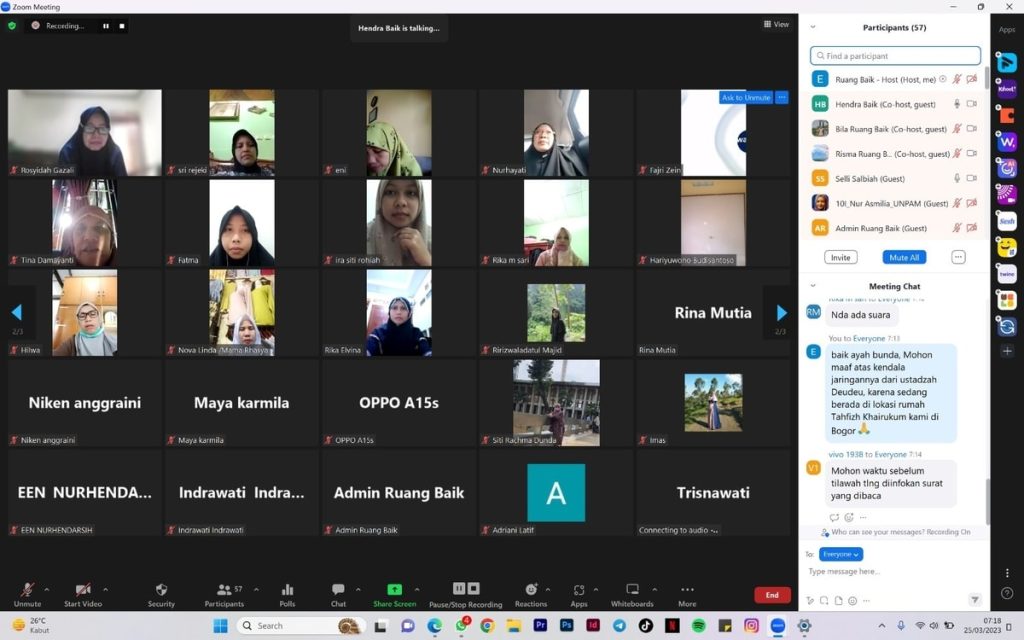Open Whiteboards from the toolbar
Image resolution: width=1024 pixels, height=640 pixels.
pos(632,594)
